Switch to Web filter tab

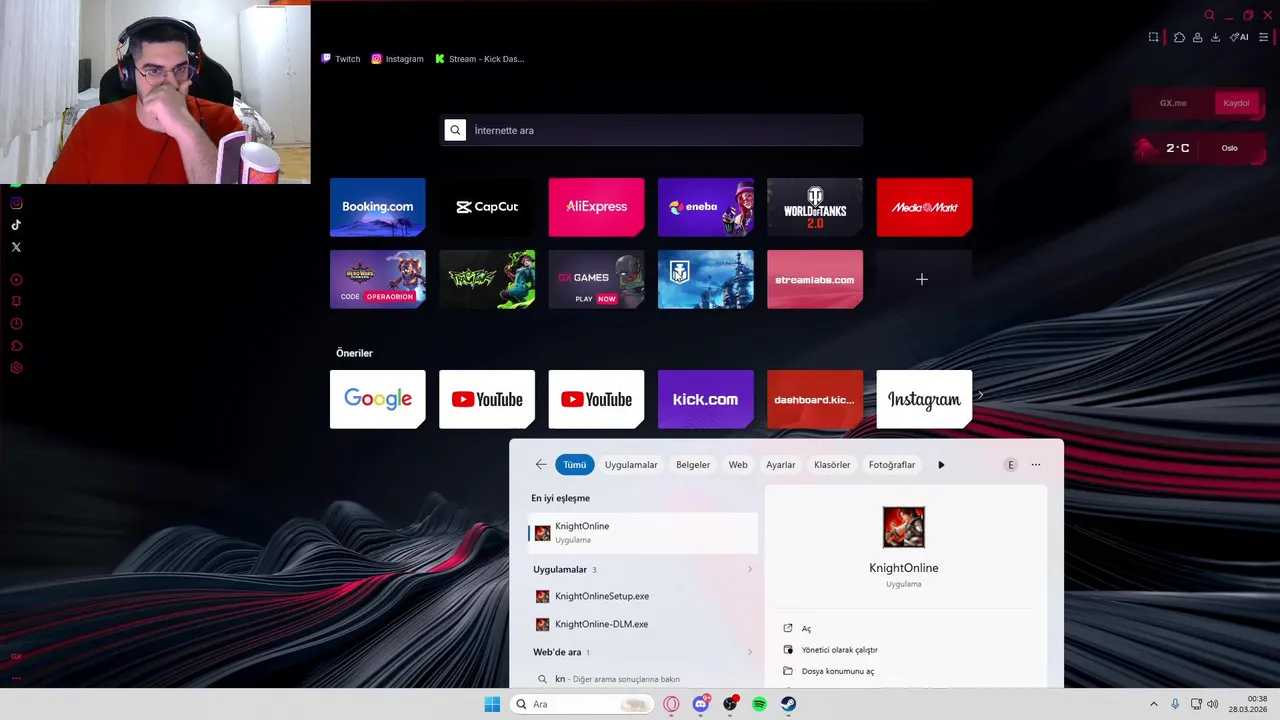pyautogui.click(x=738, y=465)
